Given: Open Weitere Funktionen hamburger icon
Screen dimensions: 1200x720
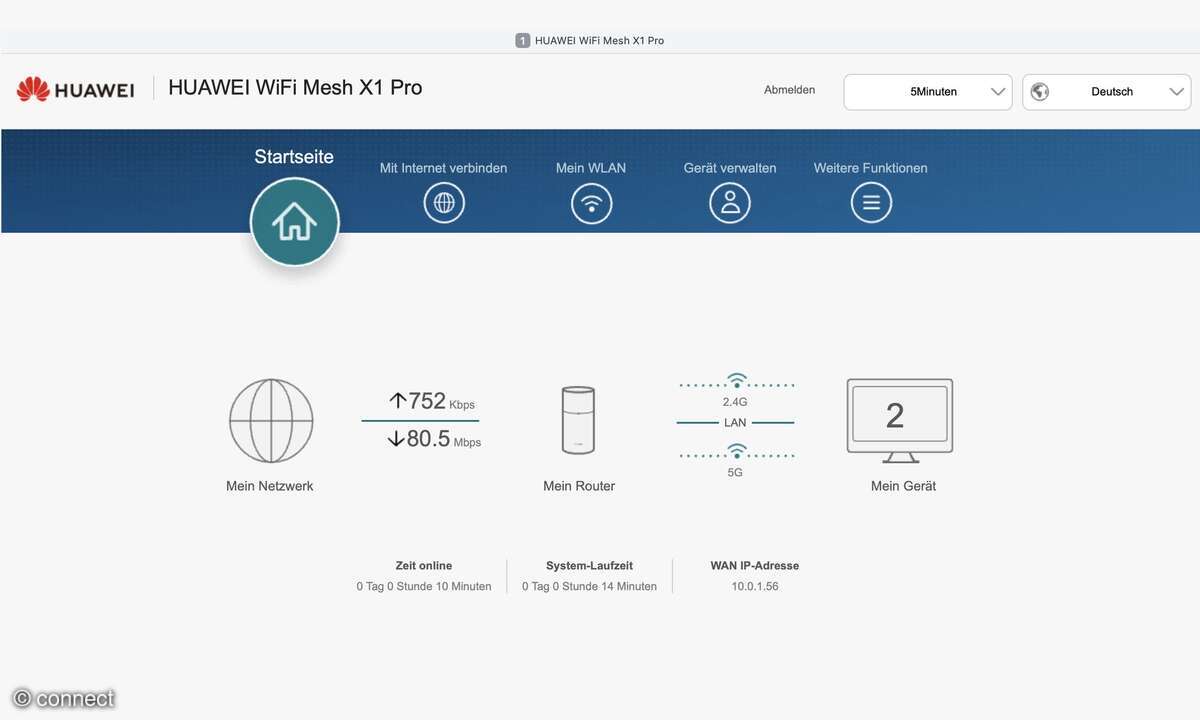Looking at the screenshot, I should pyautogui.click(x=871, y=203).
